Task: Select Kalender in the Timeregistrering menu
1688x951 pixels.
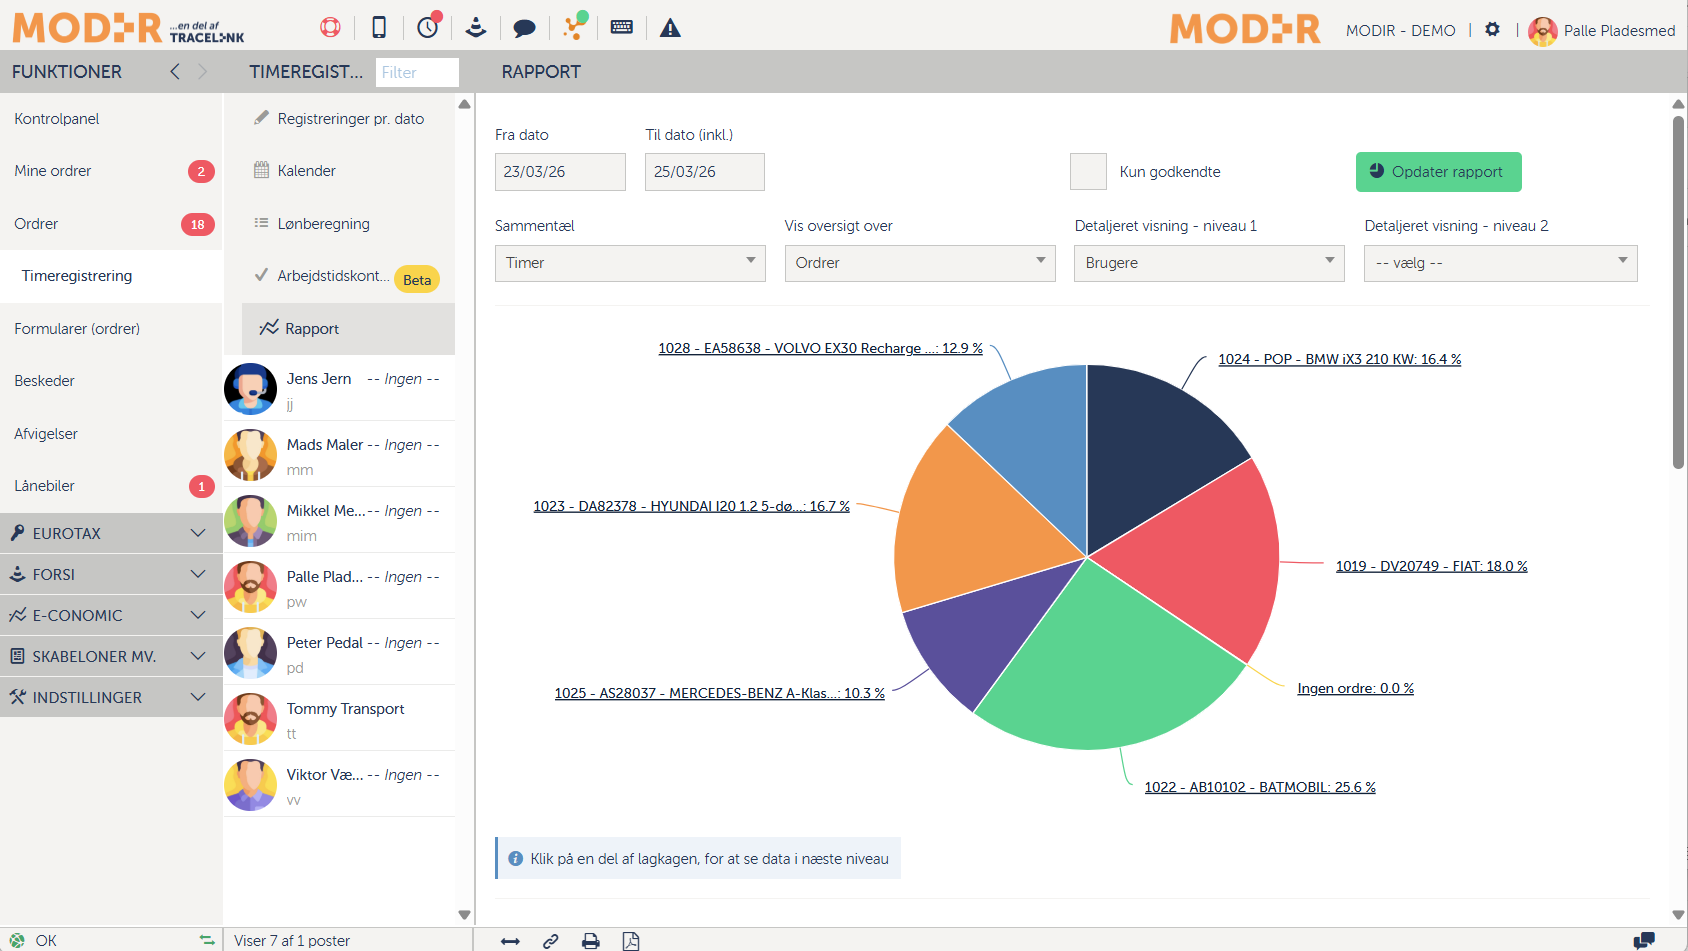Action: [x=306, y=171]
